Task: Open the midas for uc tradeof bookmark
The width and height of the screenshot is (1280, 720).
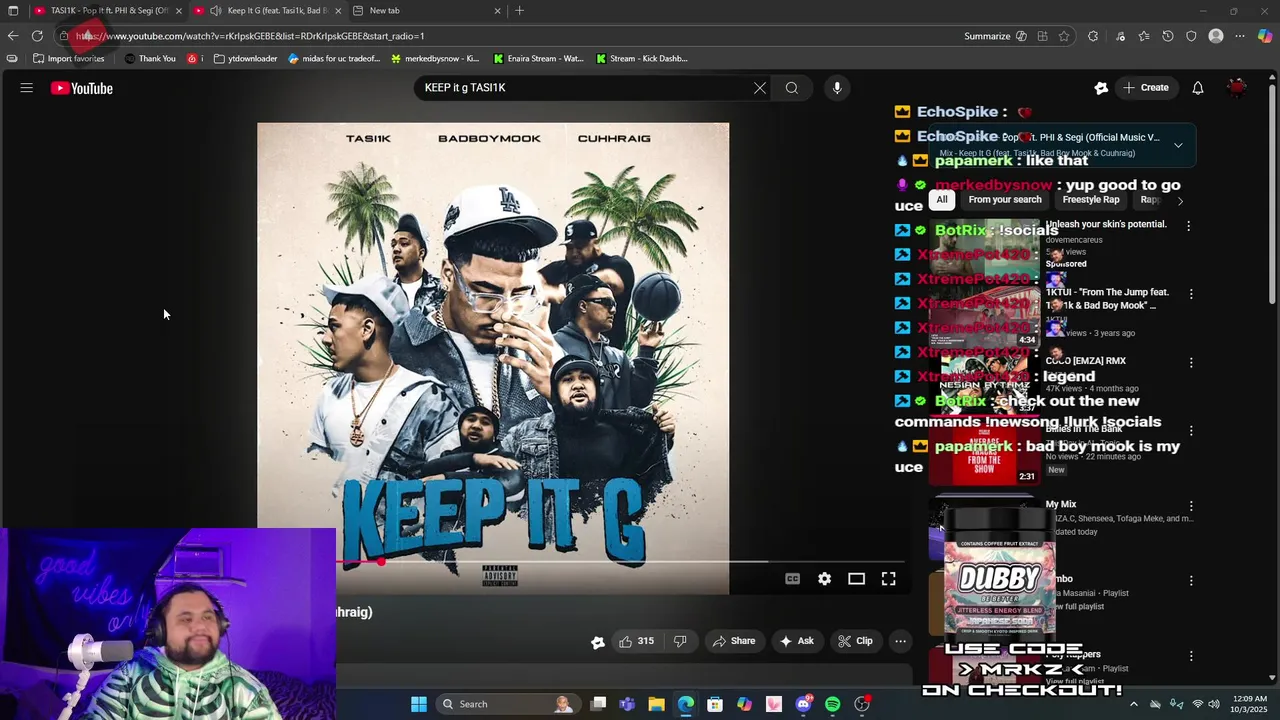Action: coord(334,59)
